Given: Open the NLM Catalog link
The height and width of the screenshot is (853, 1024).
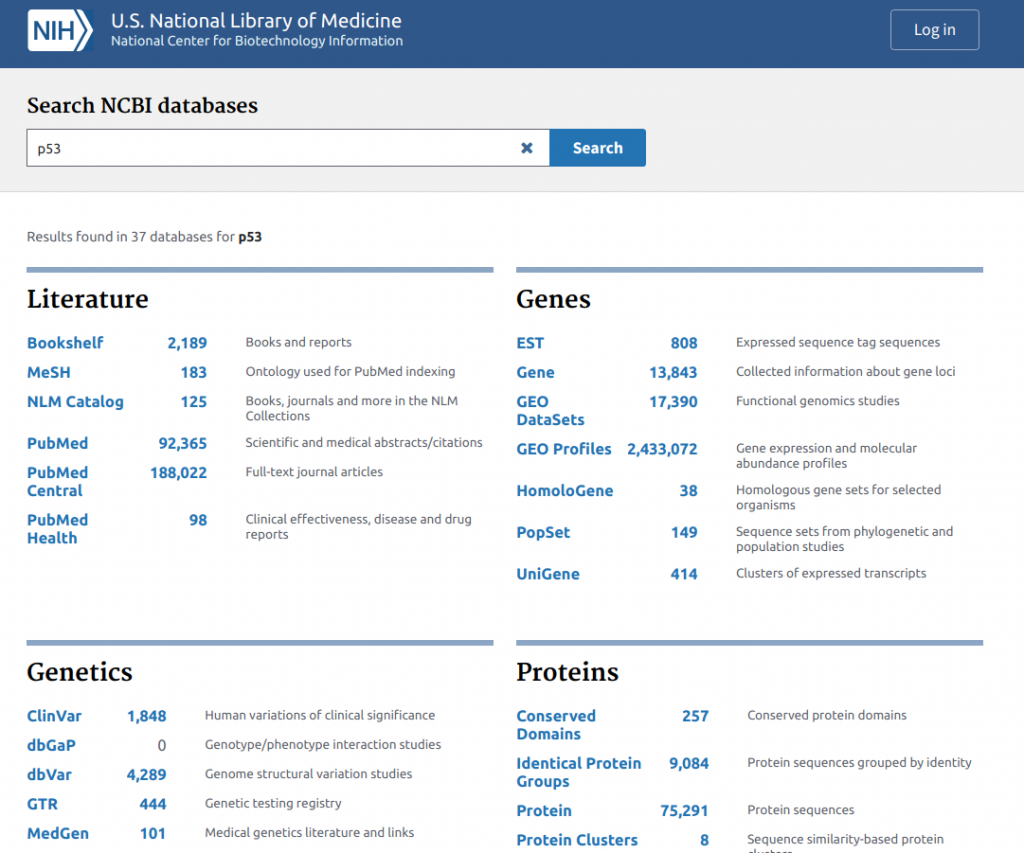Looking at the screenshot, I should (x=75, y=402).
